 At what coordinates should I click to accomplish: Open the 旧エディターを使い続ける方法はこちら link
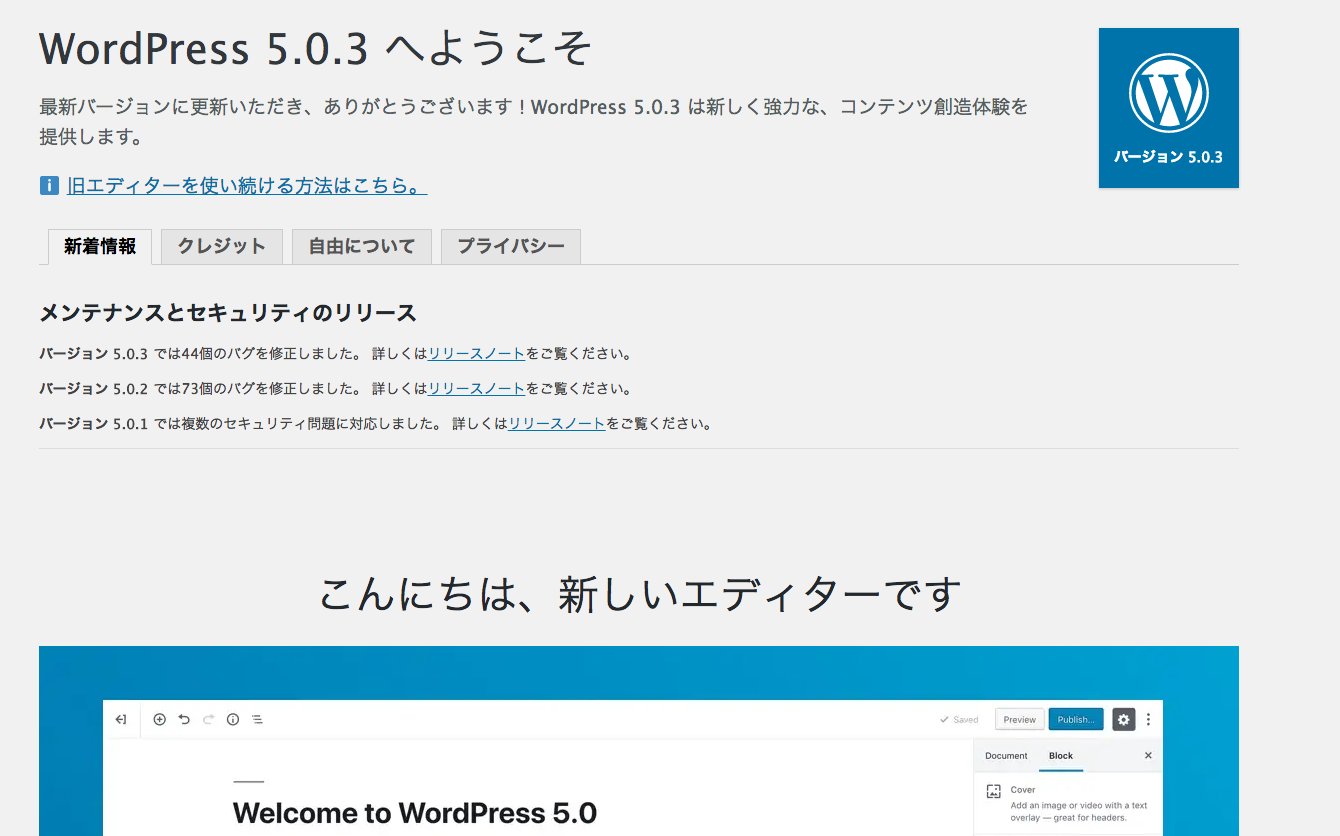click(x=247, y=186)
